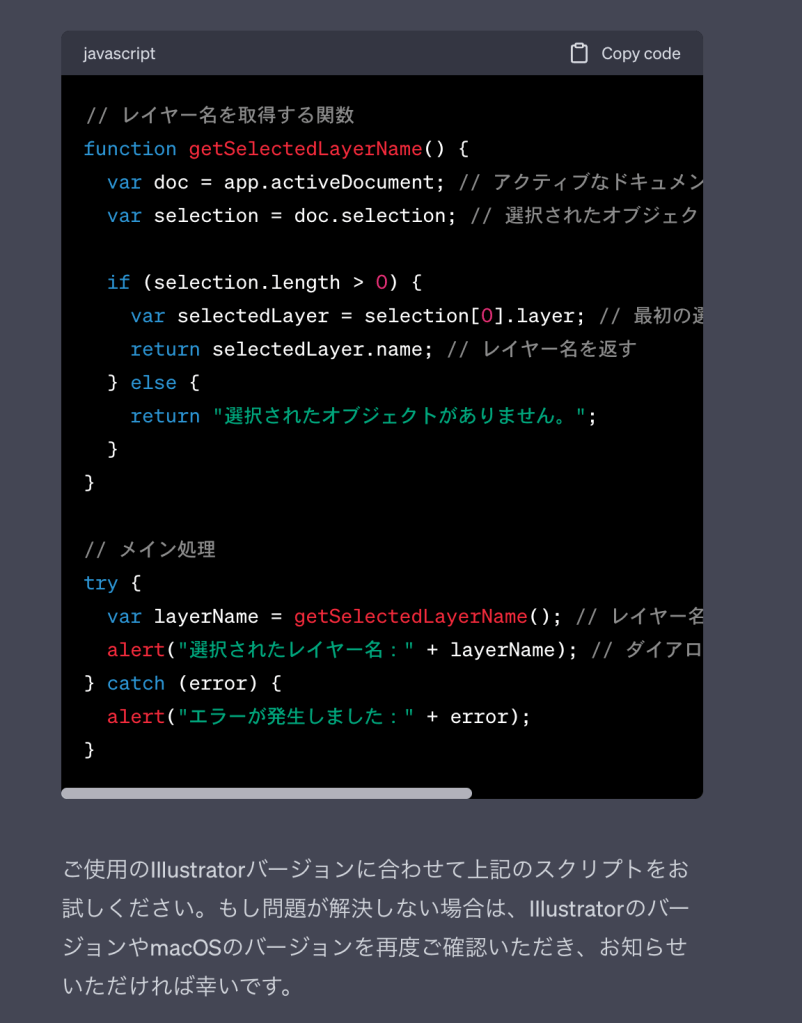This screenshot has width=802, height=1023.
Task: Click the comment "// レイヤー名を取得する関数"
Action: [x=219, y=115]
